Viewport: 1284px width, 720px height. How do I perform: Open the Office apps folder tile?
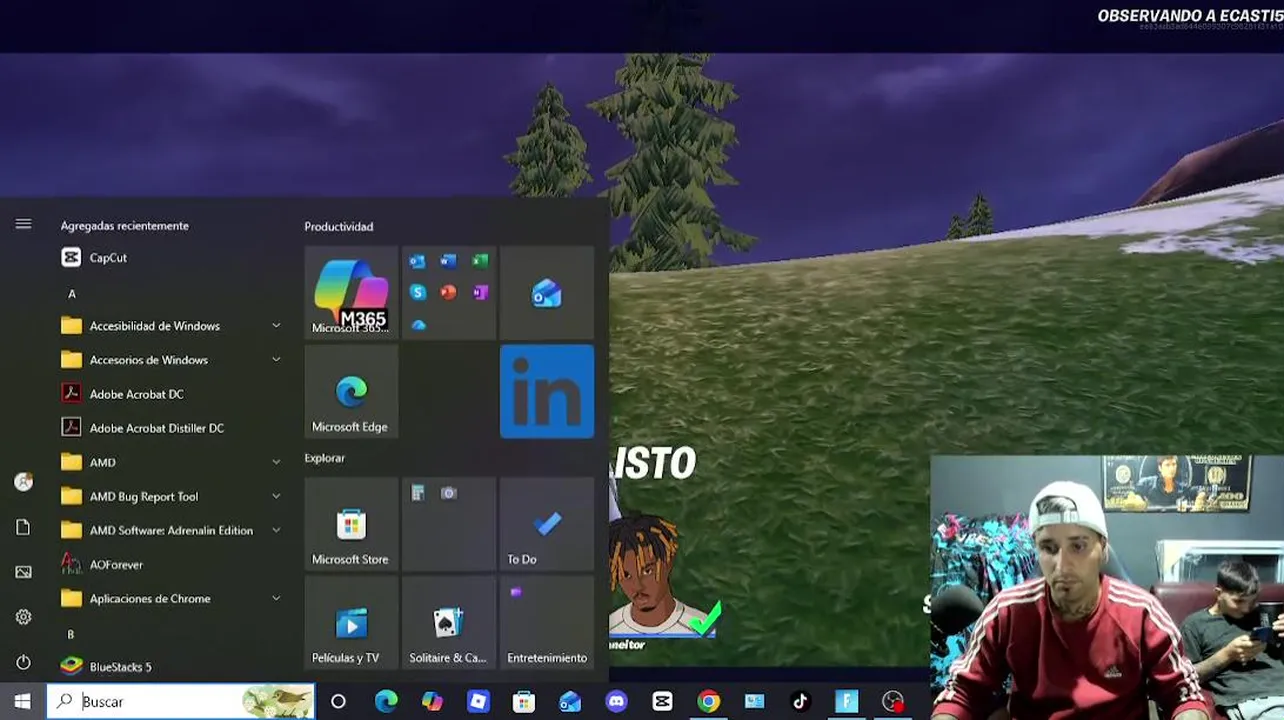point(449,292)
